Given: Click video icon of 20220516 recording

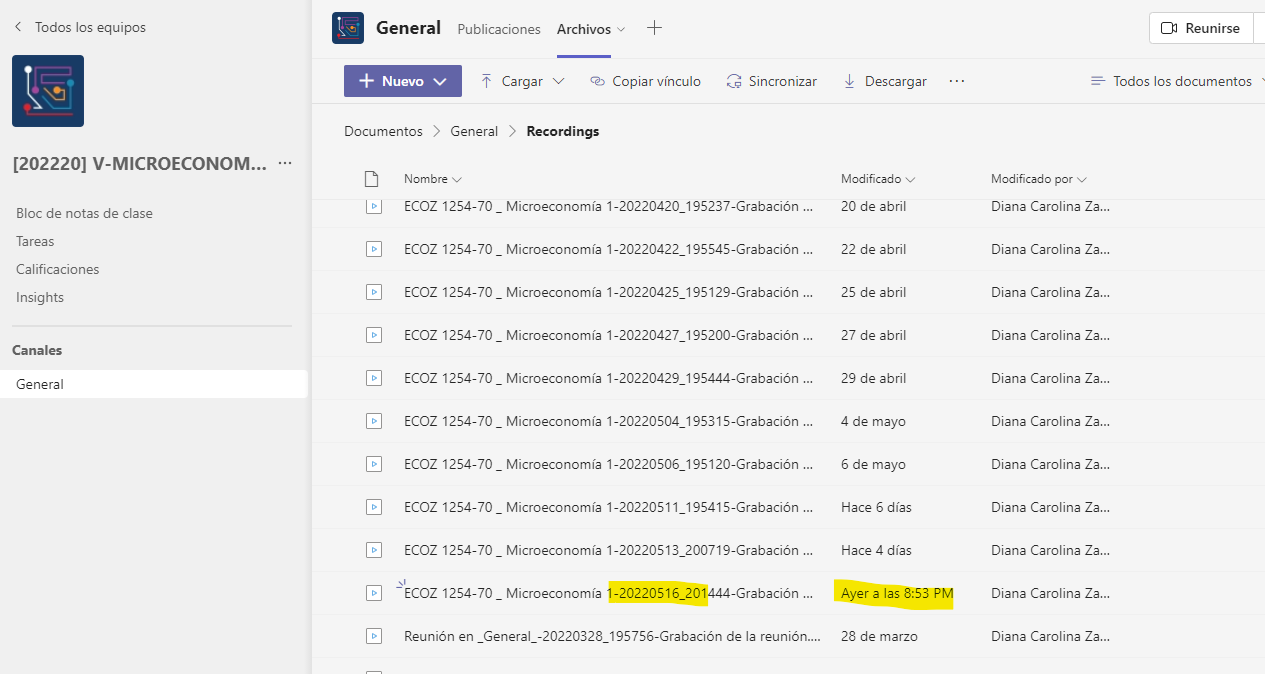Looking at the screenshot, I should [374, 593].
